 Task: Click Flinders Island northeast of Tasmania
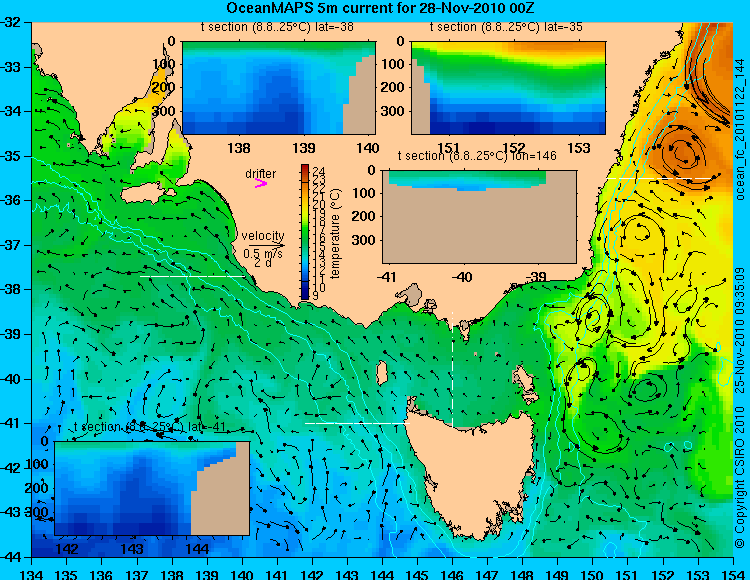point(523,378)
